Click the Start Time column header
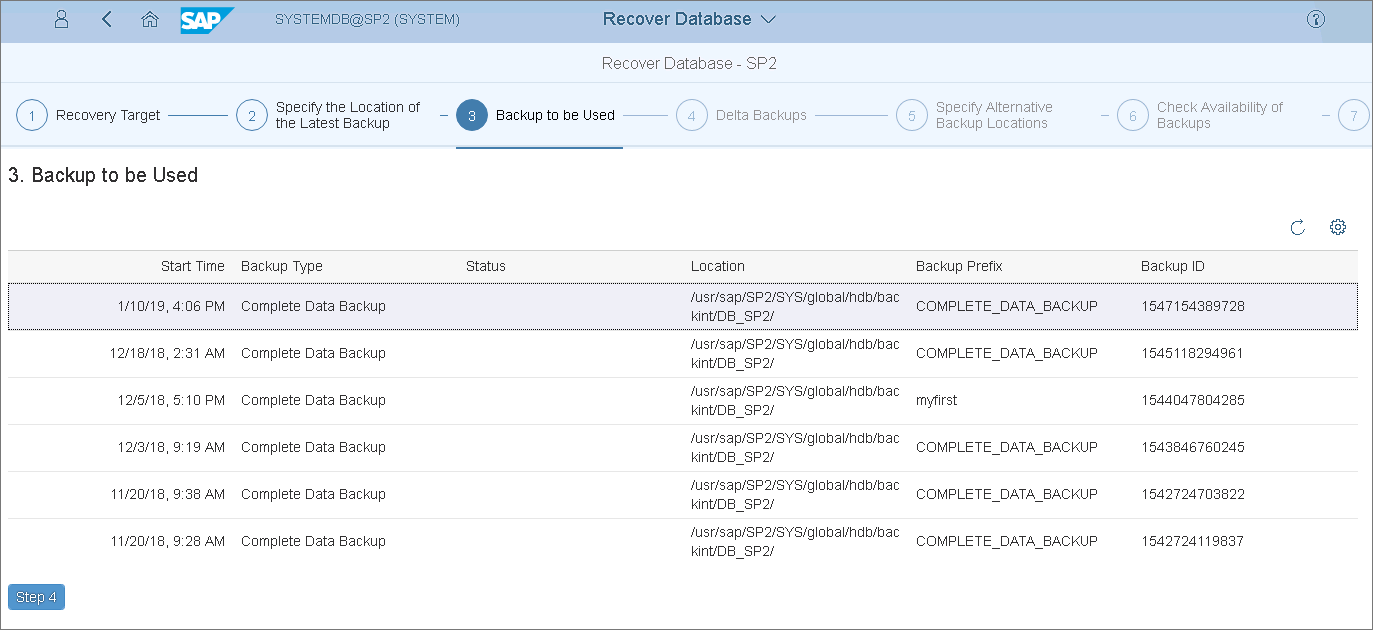This screenshot has width=1373, height=630. click(192, 266)
